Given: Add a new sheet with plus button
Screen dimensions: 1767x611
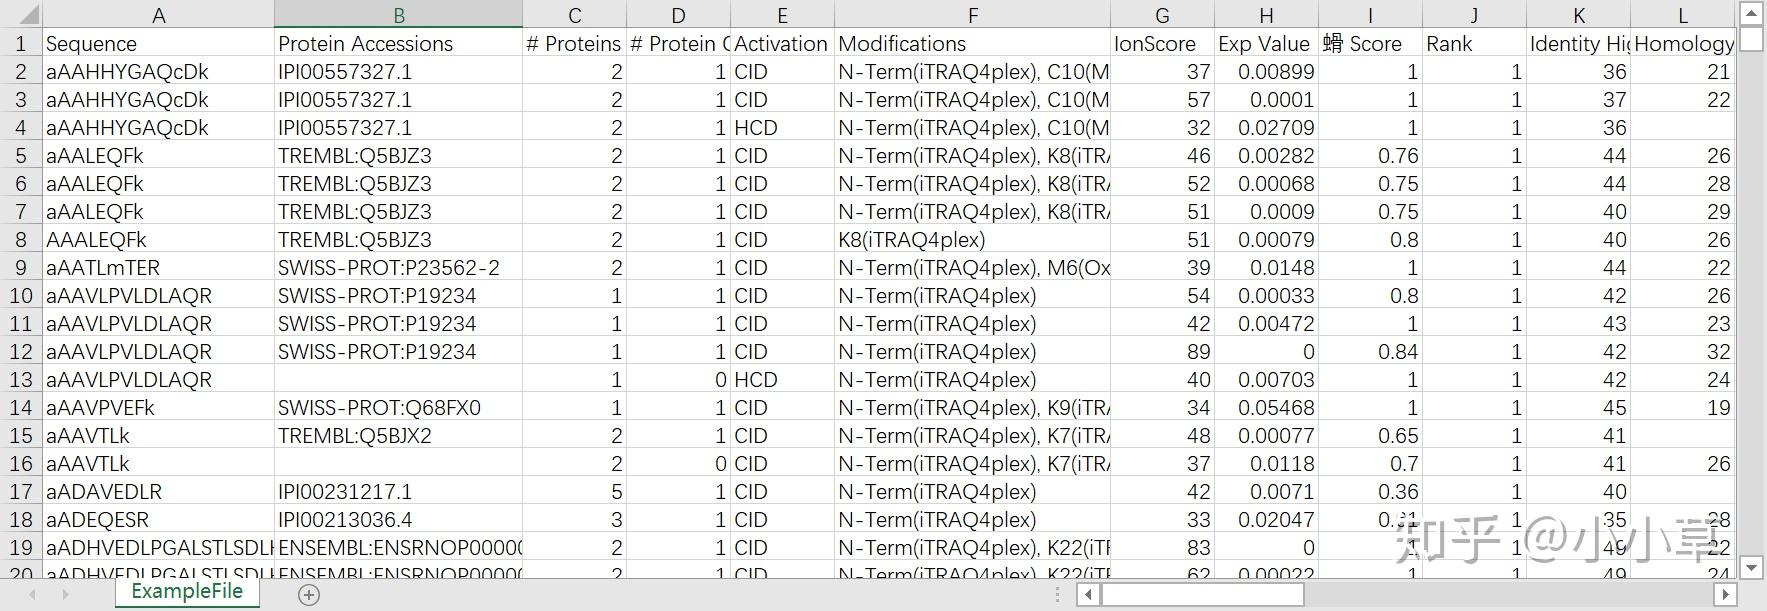Looking at the screenshot, I should [x=309, y=595].
